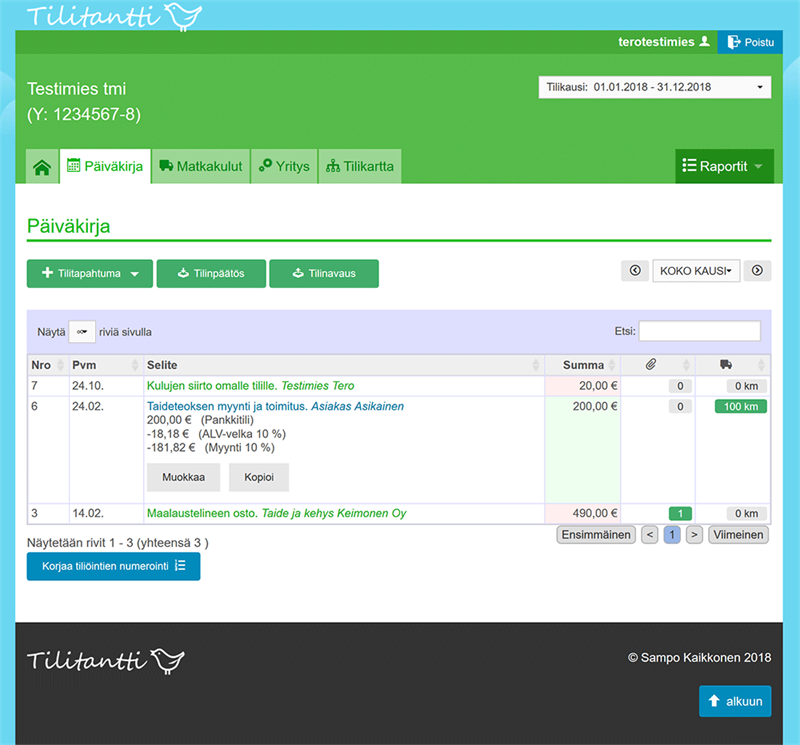Open the KOKO KAUSI period selector
This screenshot has width=800, height=745.
click(x=695, y=271)
